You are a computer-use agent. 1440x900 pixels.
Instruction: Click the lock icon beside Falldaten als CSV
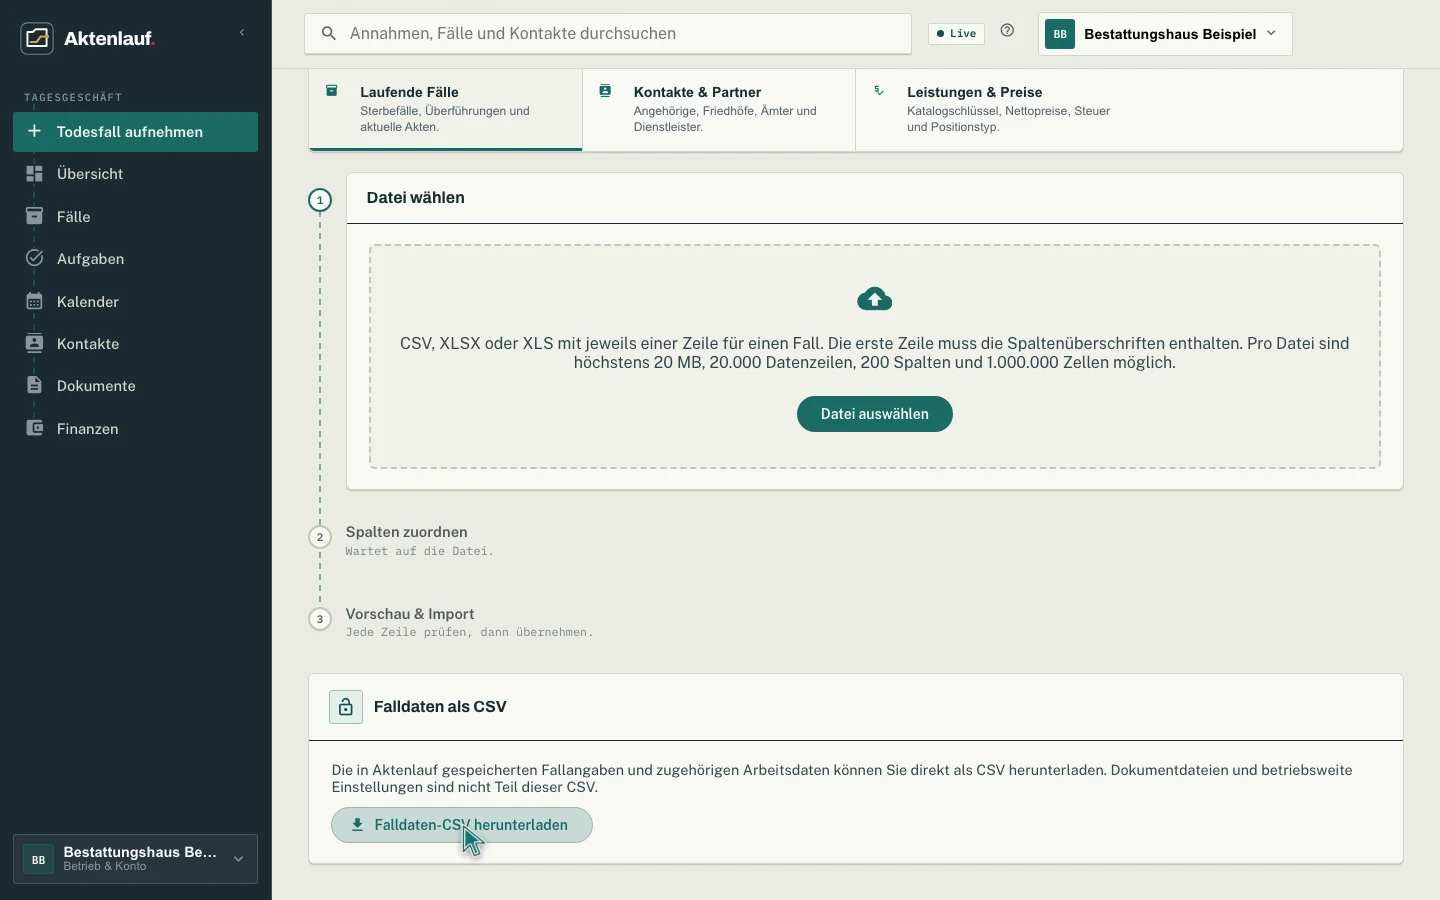coord(346,707)
